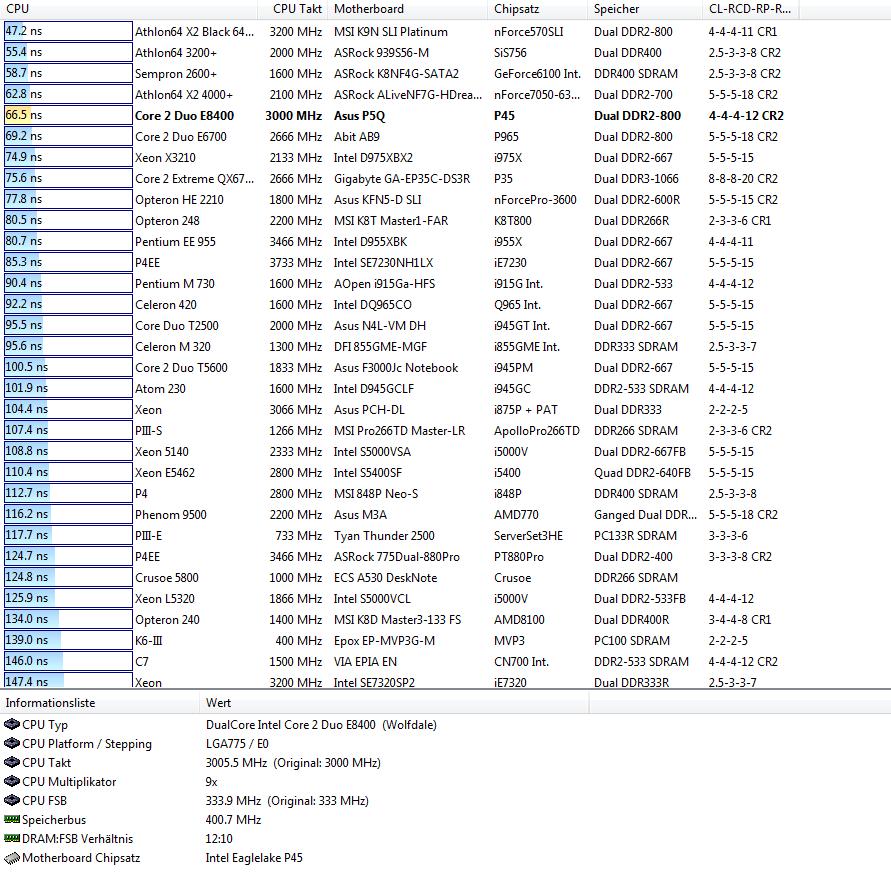Click LGA775 / E0 value
The height and width of the screenshot is (874, 891).
[237, 744]
